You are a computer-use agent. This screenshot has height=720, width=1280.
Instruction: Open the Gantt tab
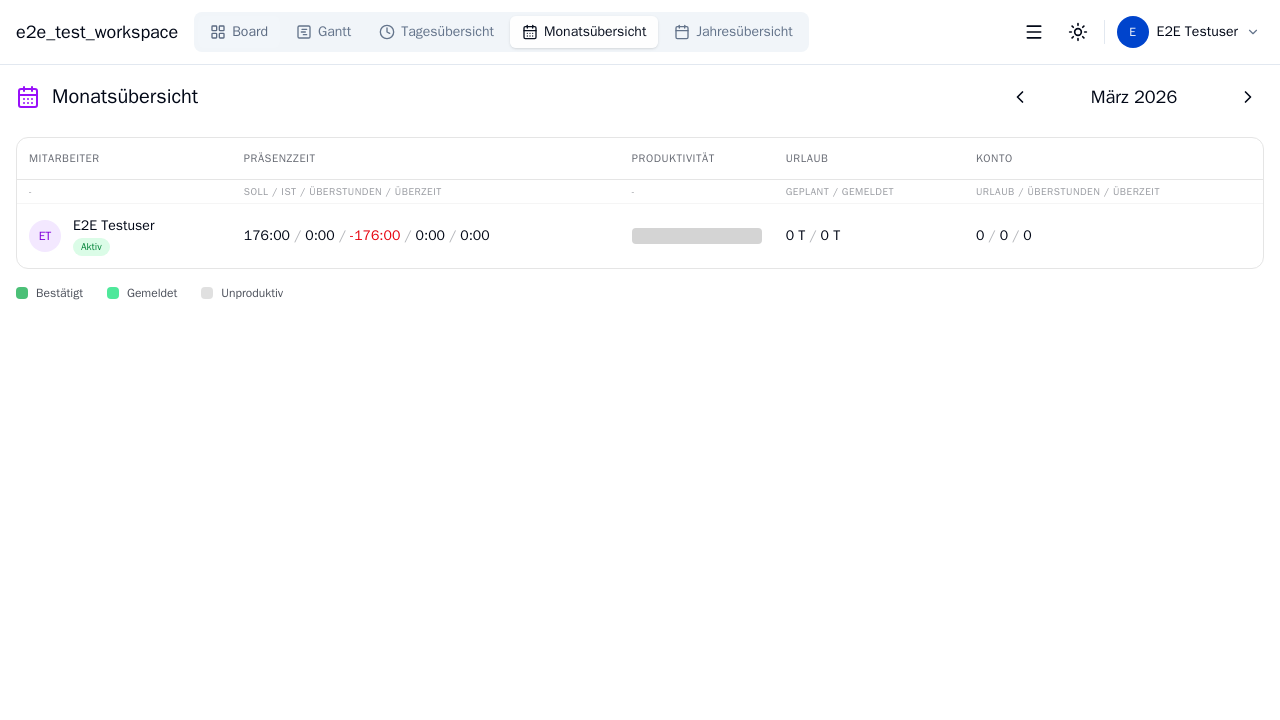pos(324,32)
